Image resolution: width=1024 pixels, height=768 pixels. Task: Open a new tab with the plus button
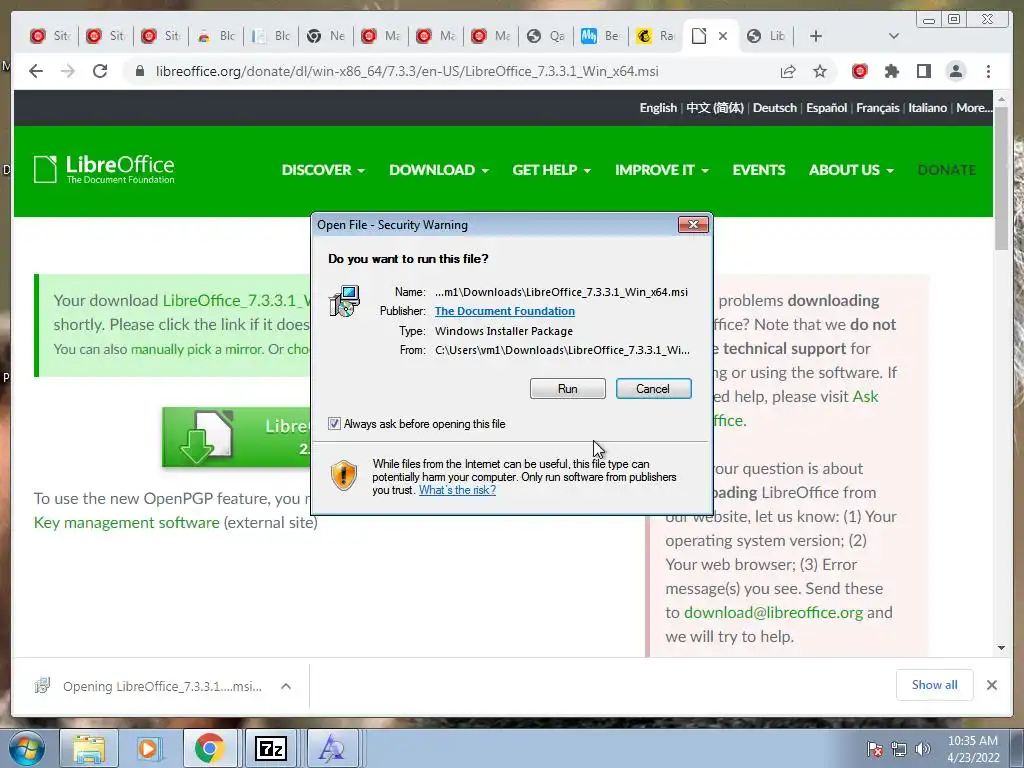(816, 36)
